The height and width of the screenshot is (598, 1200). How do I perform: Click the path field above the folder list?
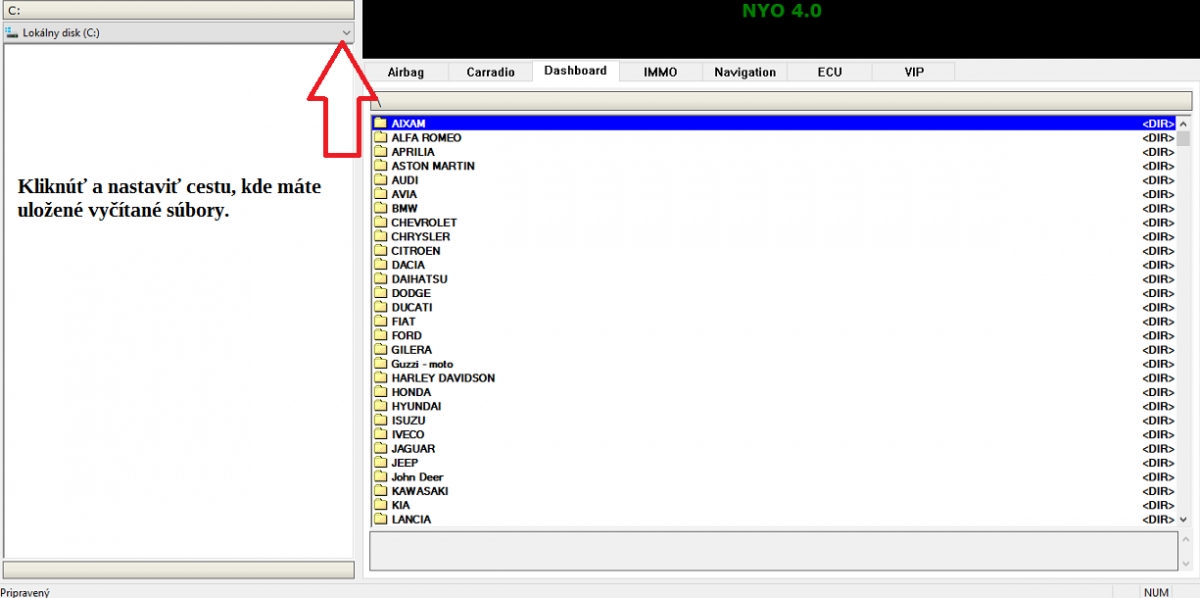click(780, 101)
